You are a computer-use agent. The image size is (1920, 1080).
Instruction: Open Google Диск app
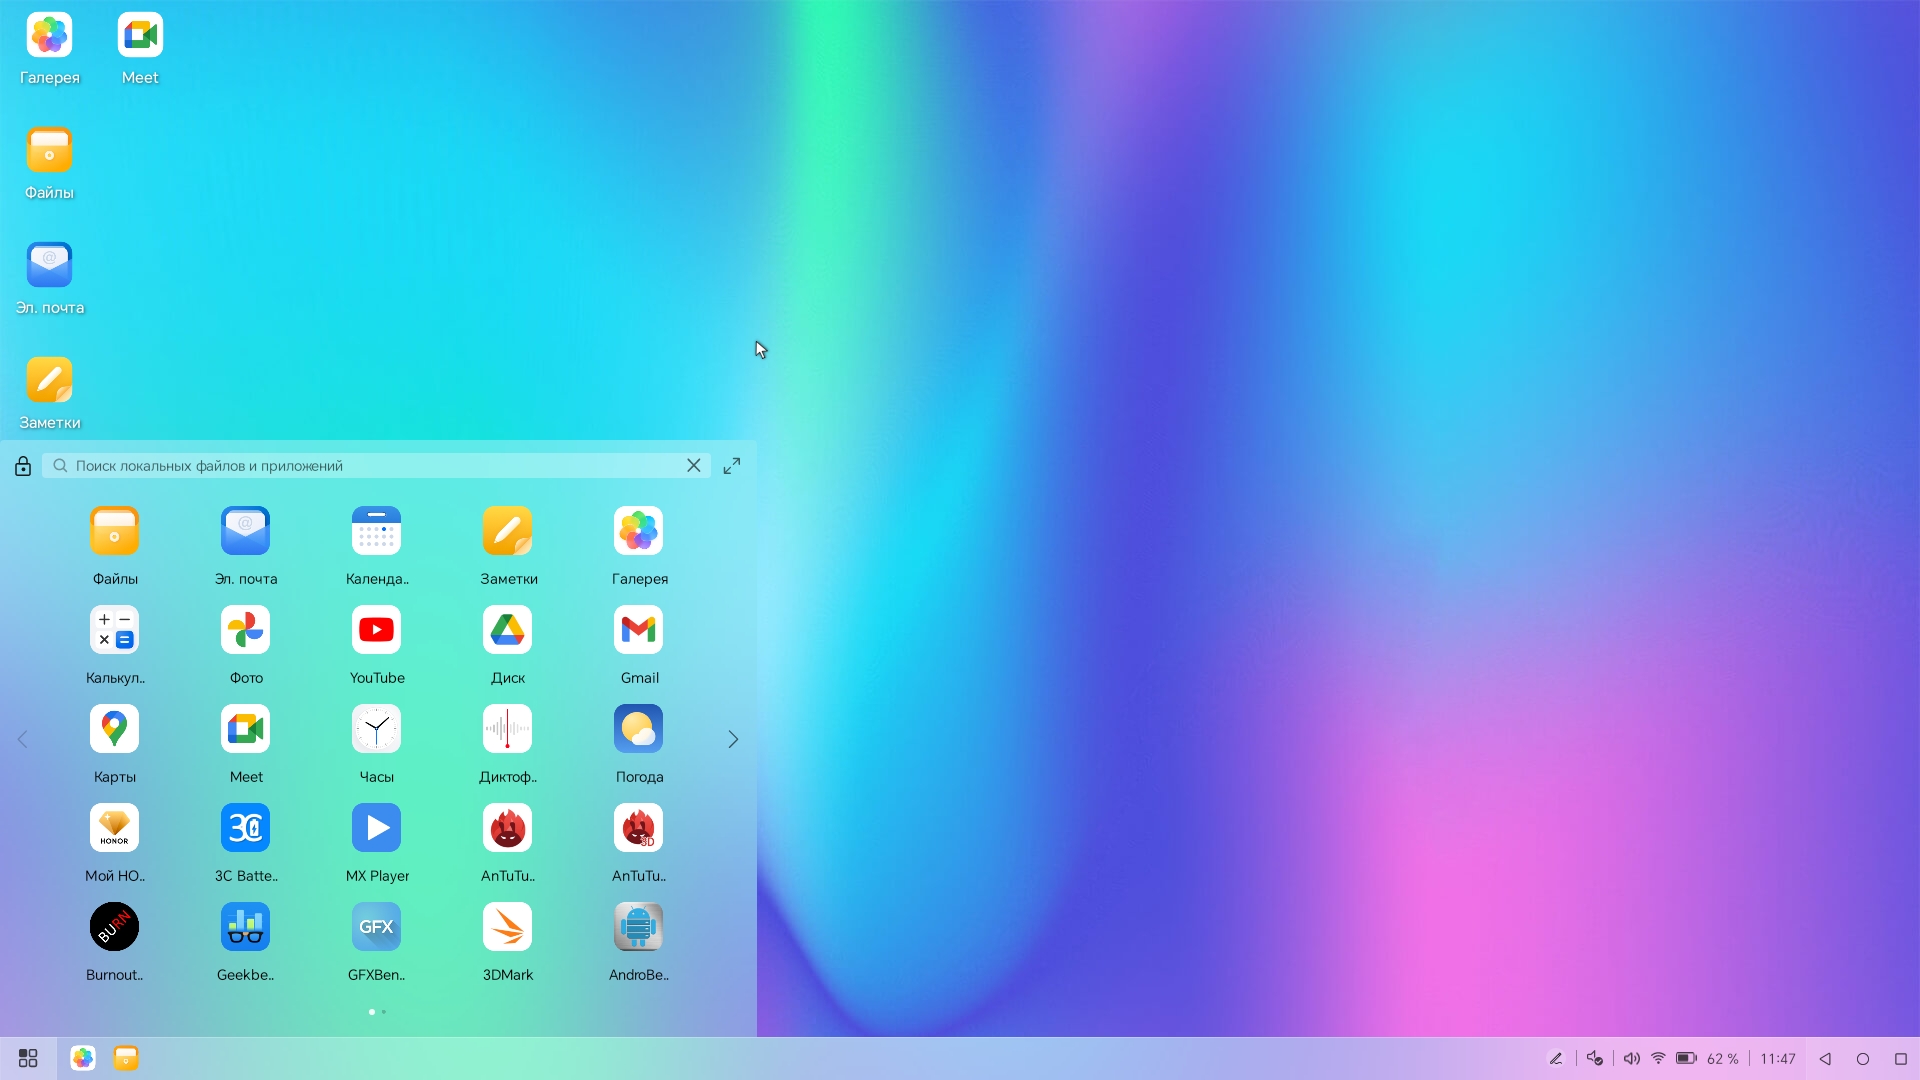tap(507, 630)
